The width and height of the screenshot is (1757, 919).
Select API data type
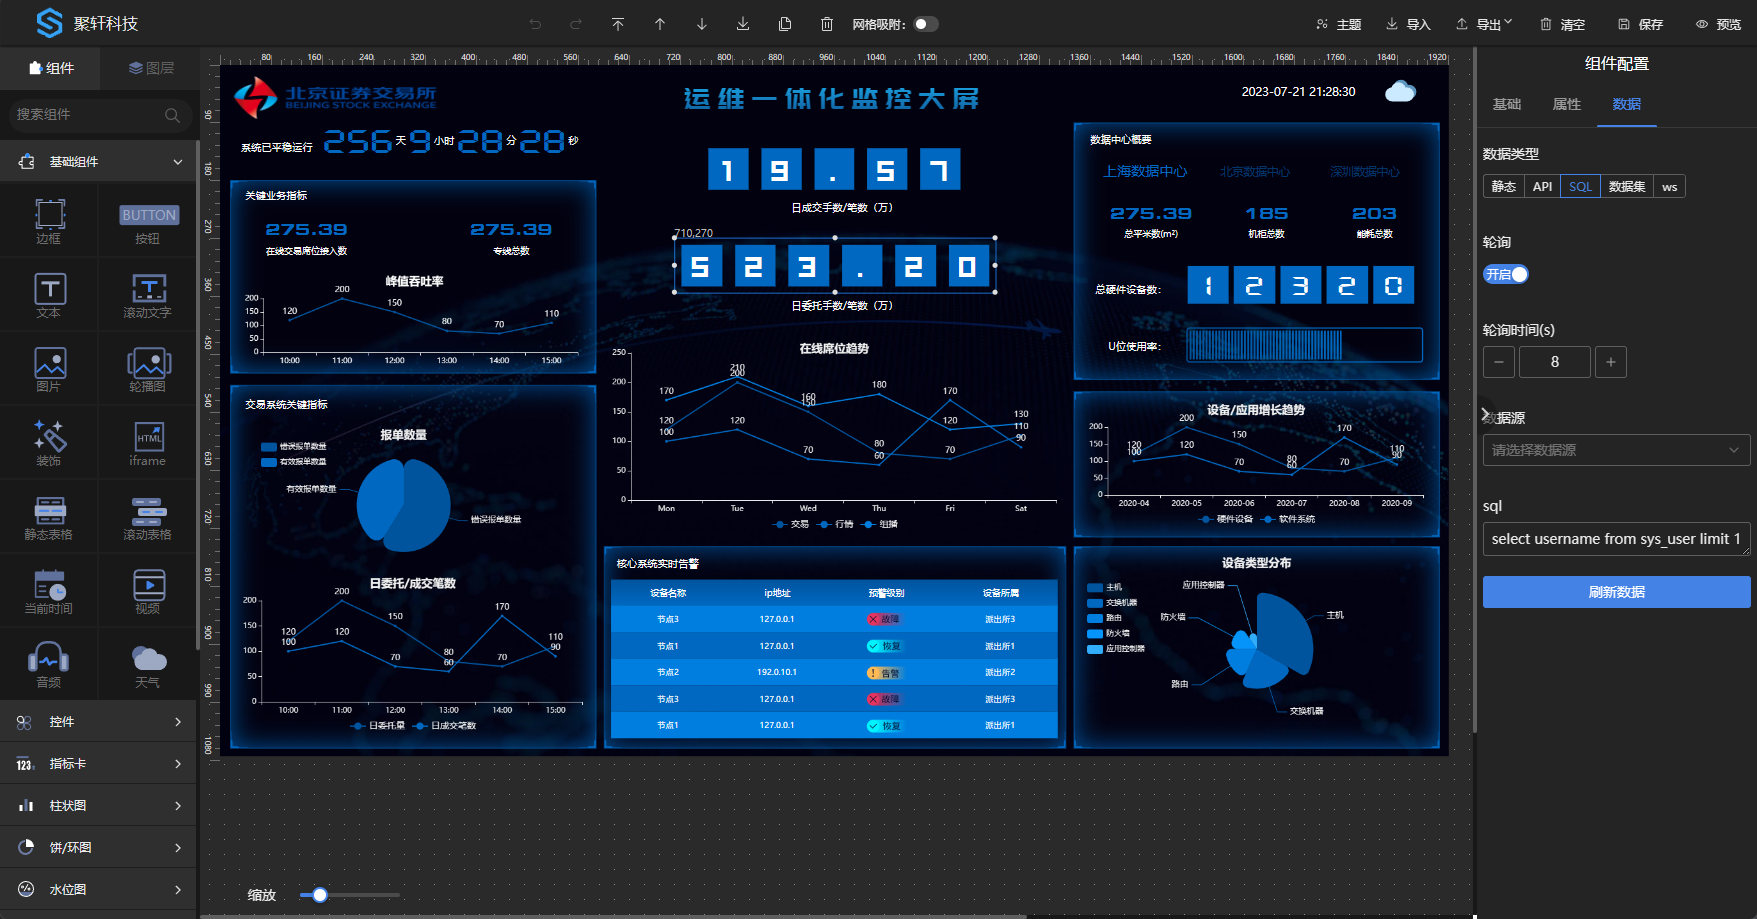pyautogui.click(x=1542, y=186)
